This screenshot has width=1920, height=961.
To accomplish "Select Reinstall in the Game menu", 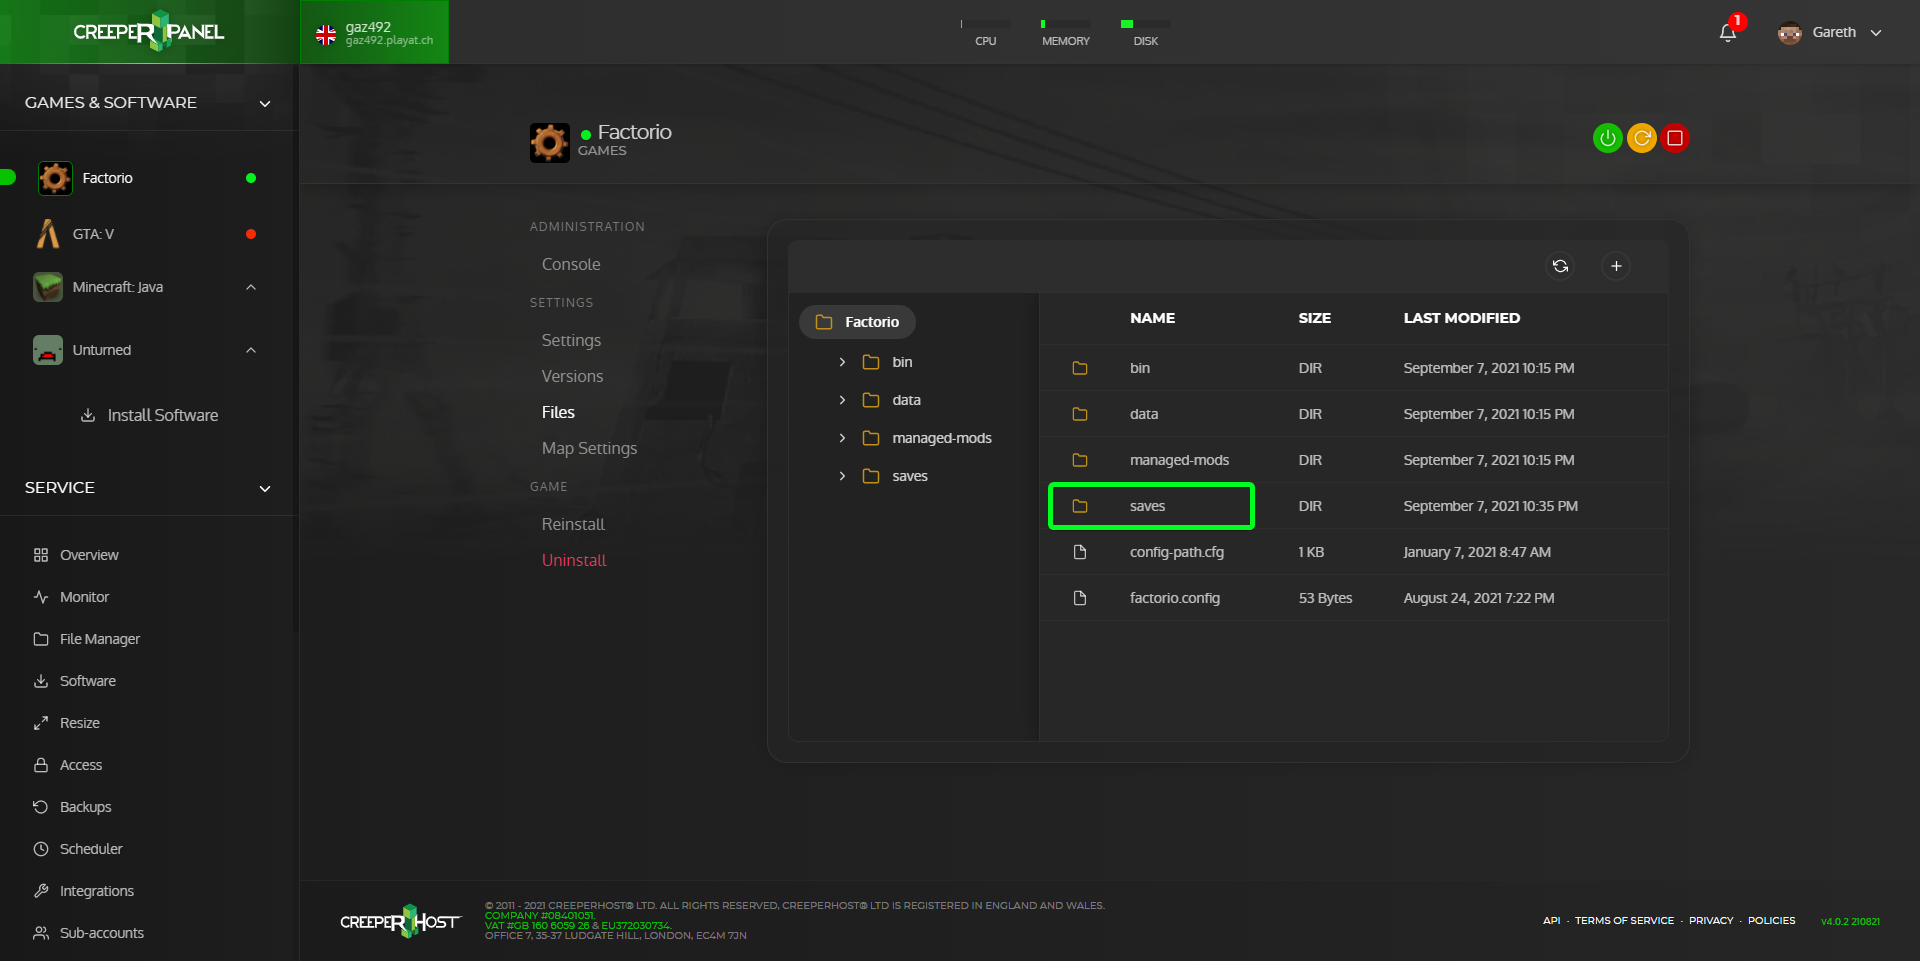I will coord(573,524).
